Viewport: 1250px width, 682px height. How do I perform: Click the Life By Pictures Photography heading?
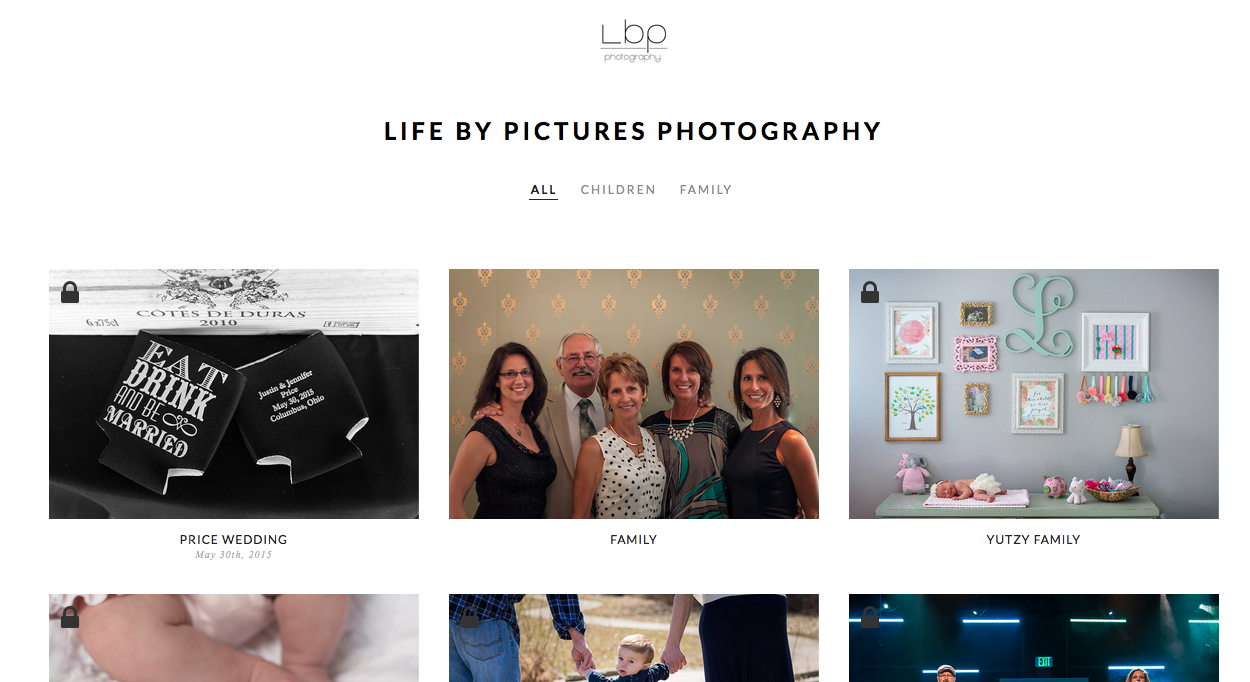(633, 131)
